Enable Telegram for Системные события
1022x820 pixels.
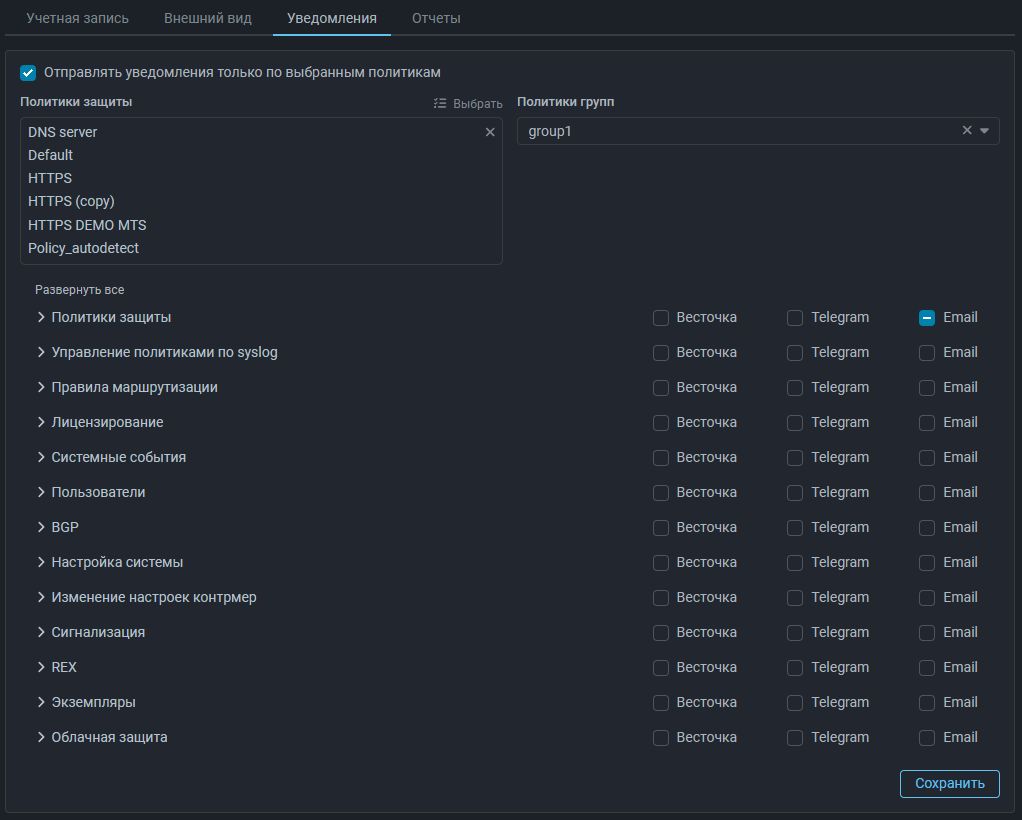[x=795, y=458]
